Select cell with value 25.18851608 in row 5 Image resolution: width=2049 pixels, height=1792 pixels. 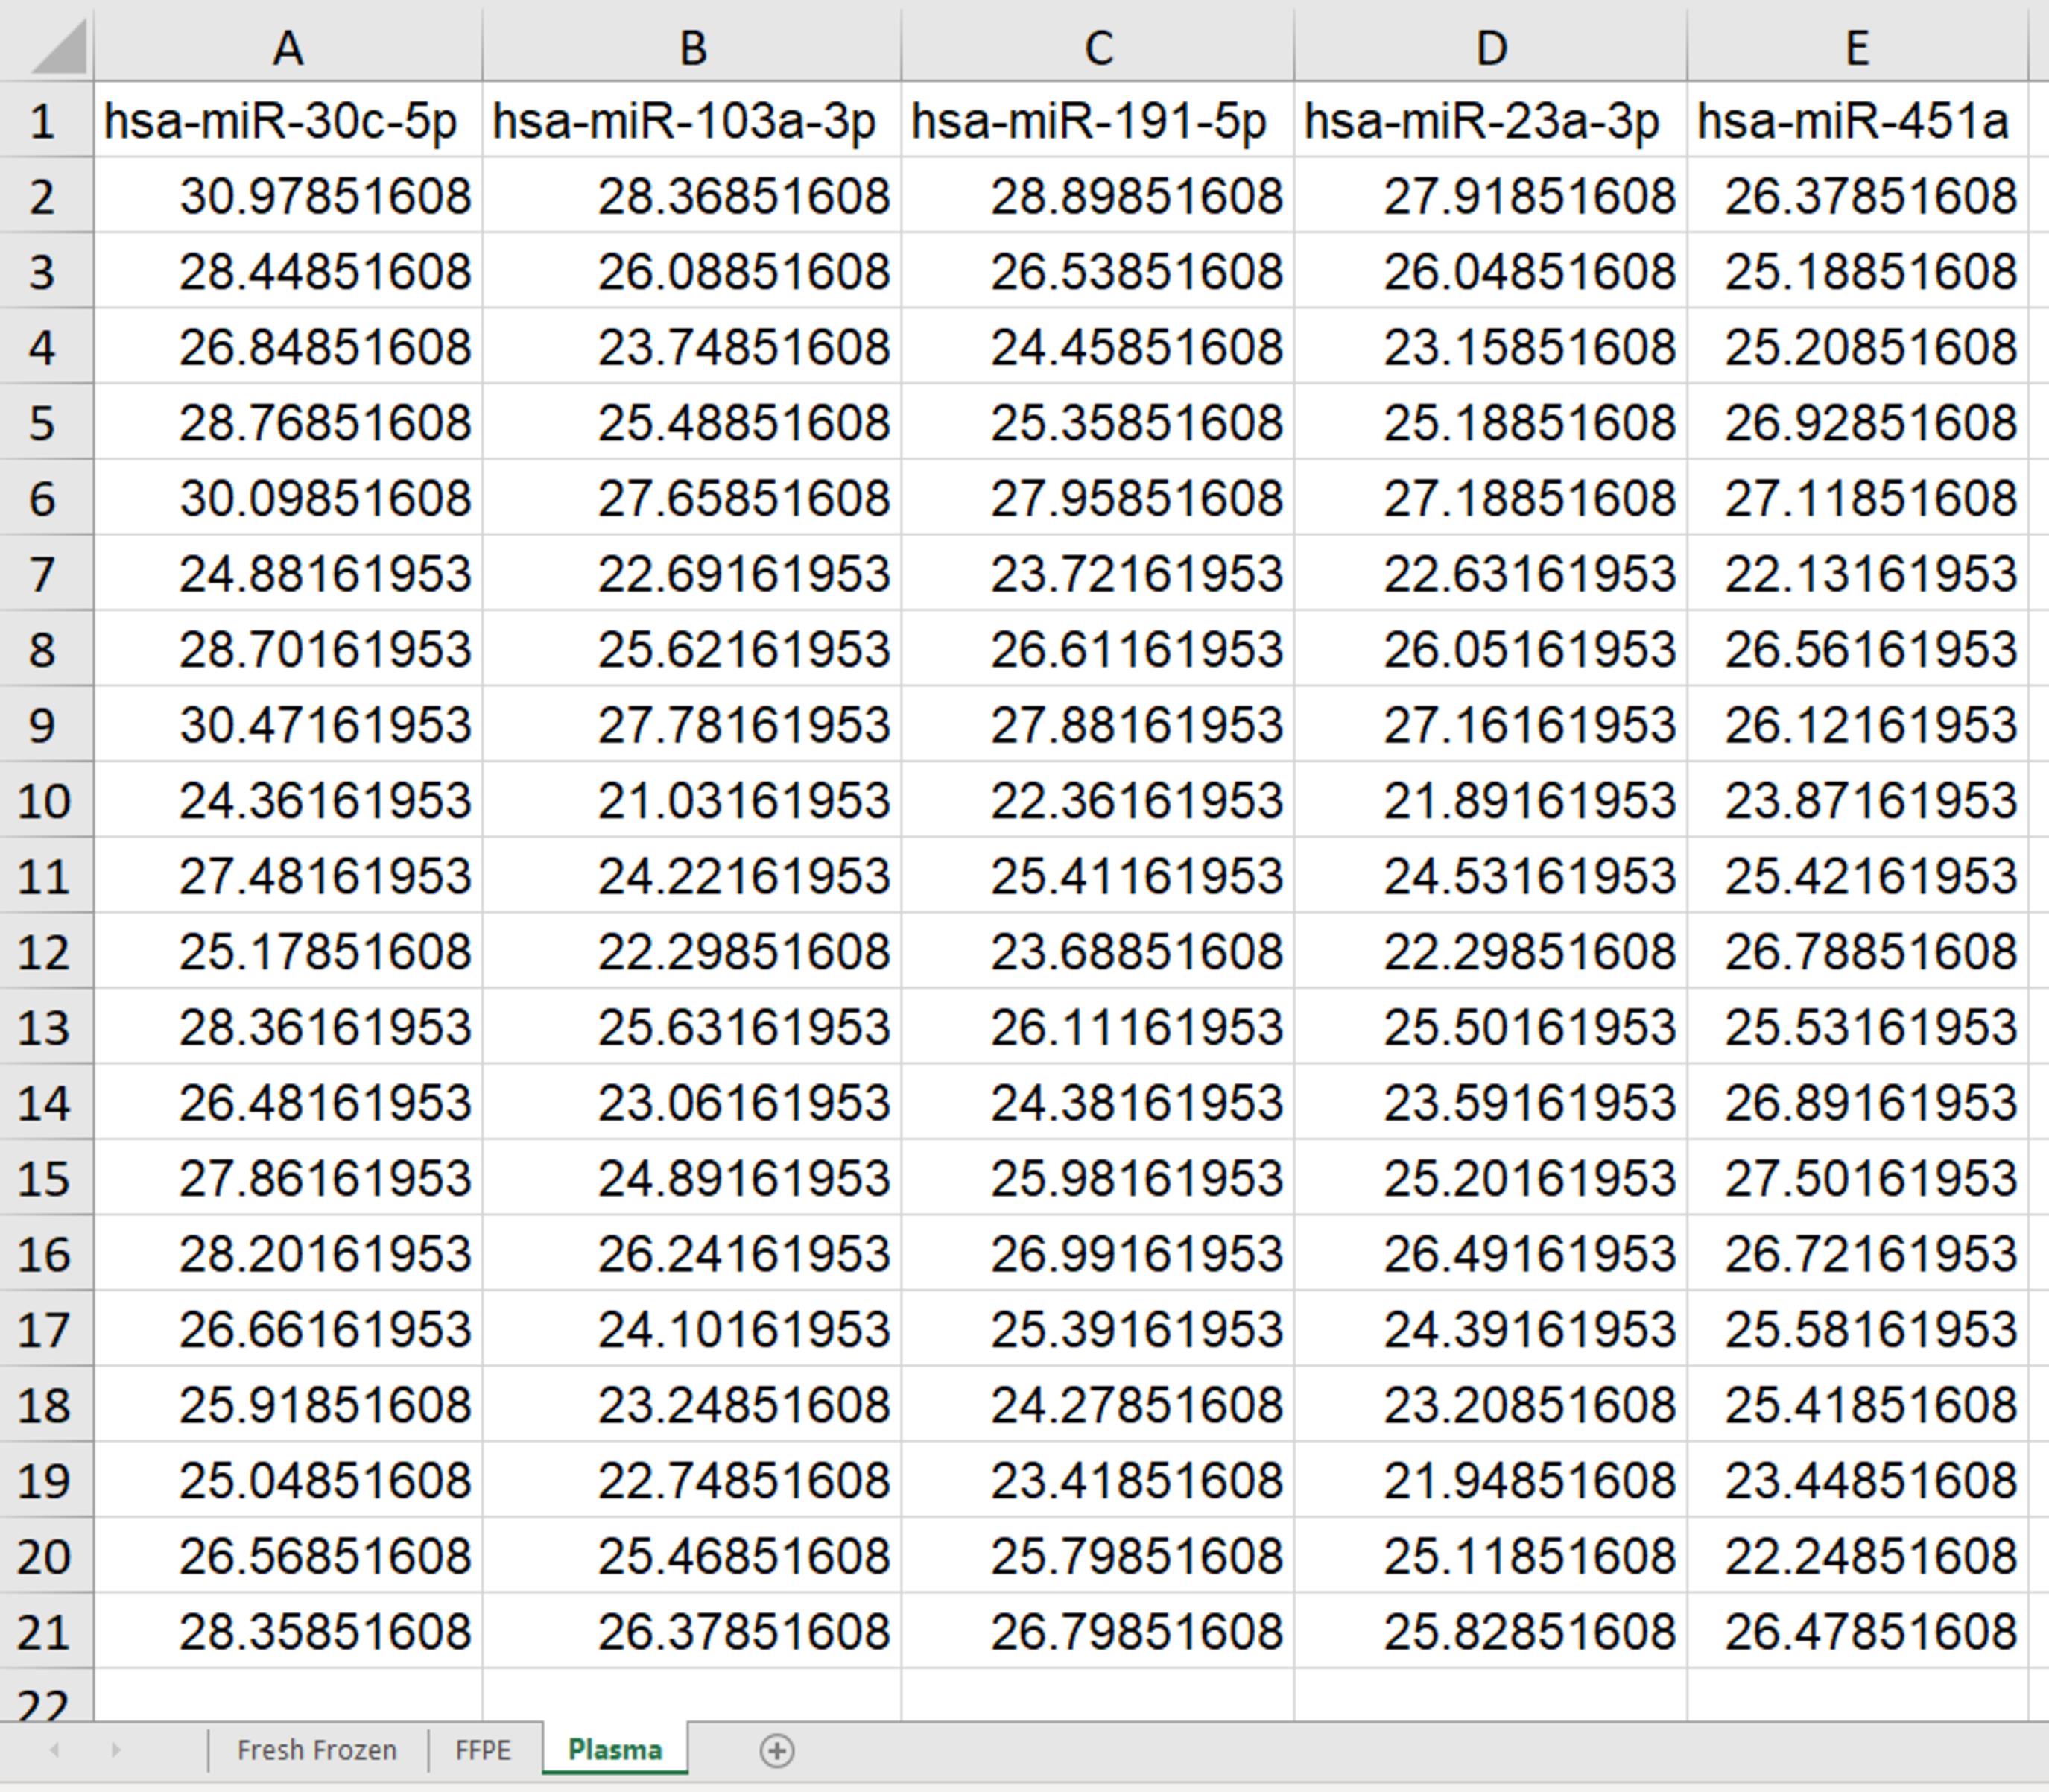[1491, 422]
